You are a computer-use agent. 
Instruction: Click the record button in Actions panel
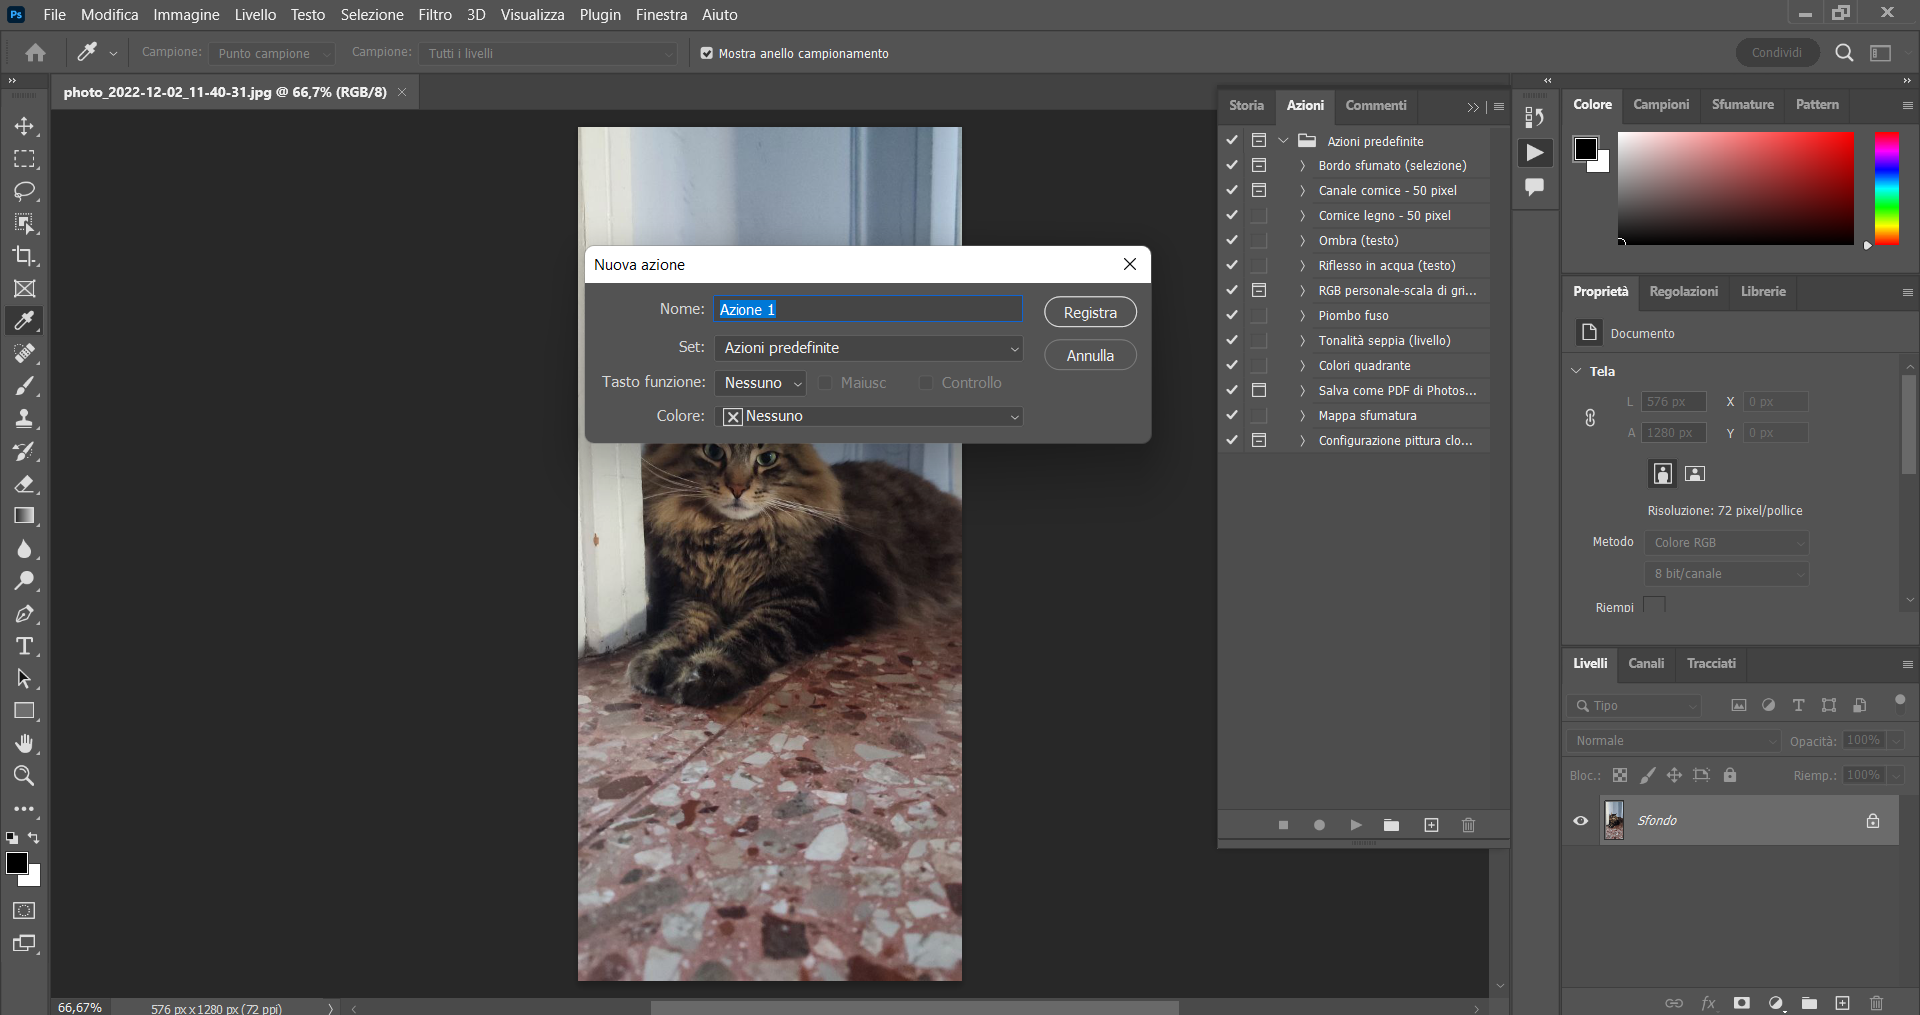[x=1319, y=825]
